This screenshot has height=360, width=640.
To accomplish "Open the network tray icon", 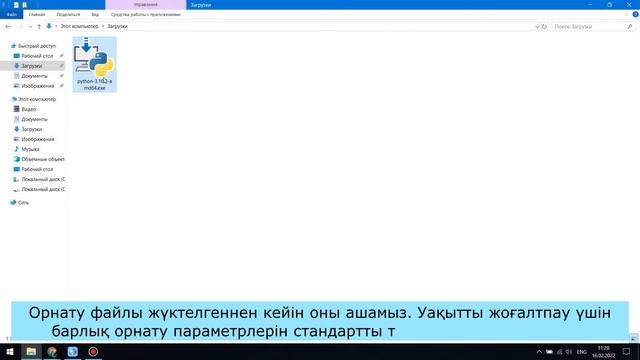I will coord(559,352).
